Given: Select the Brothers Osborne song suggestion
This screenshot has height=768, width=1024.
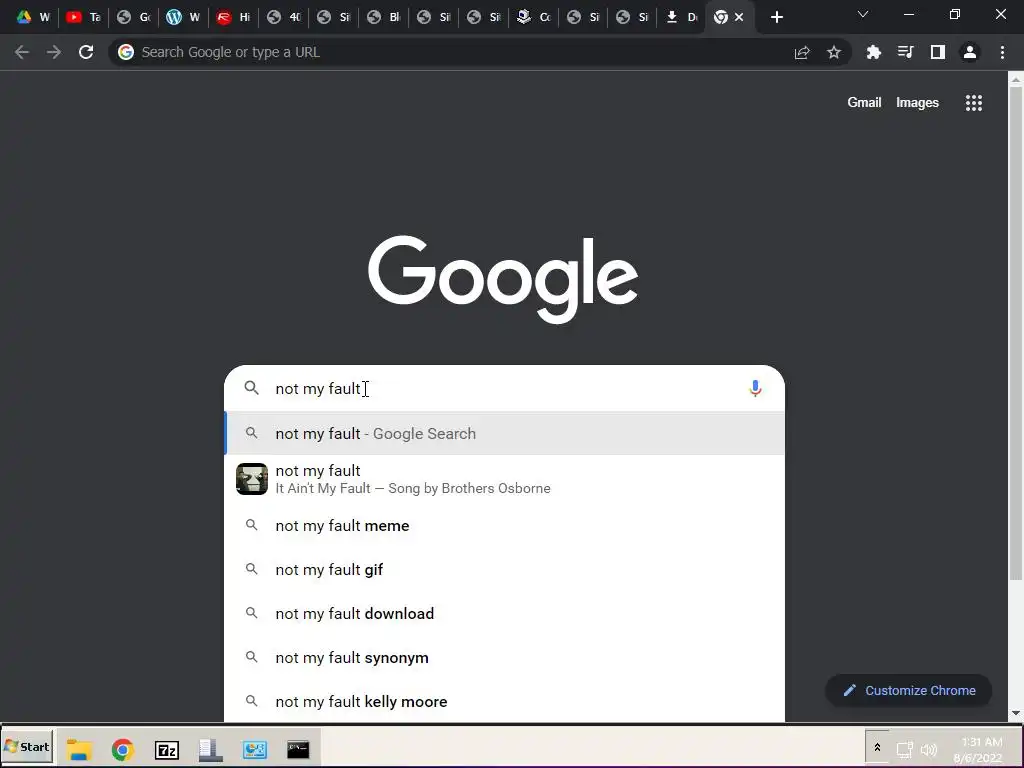Looking at the screenshot, I should coord(504,479).
